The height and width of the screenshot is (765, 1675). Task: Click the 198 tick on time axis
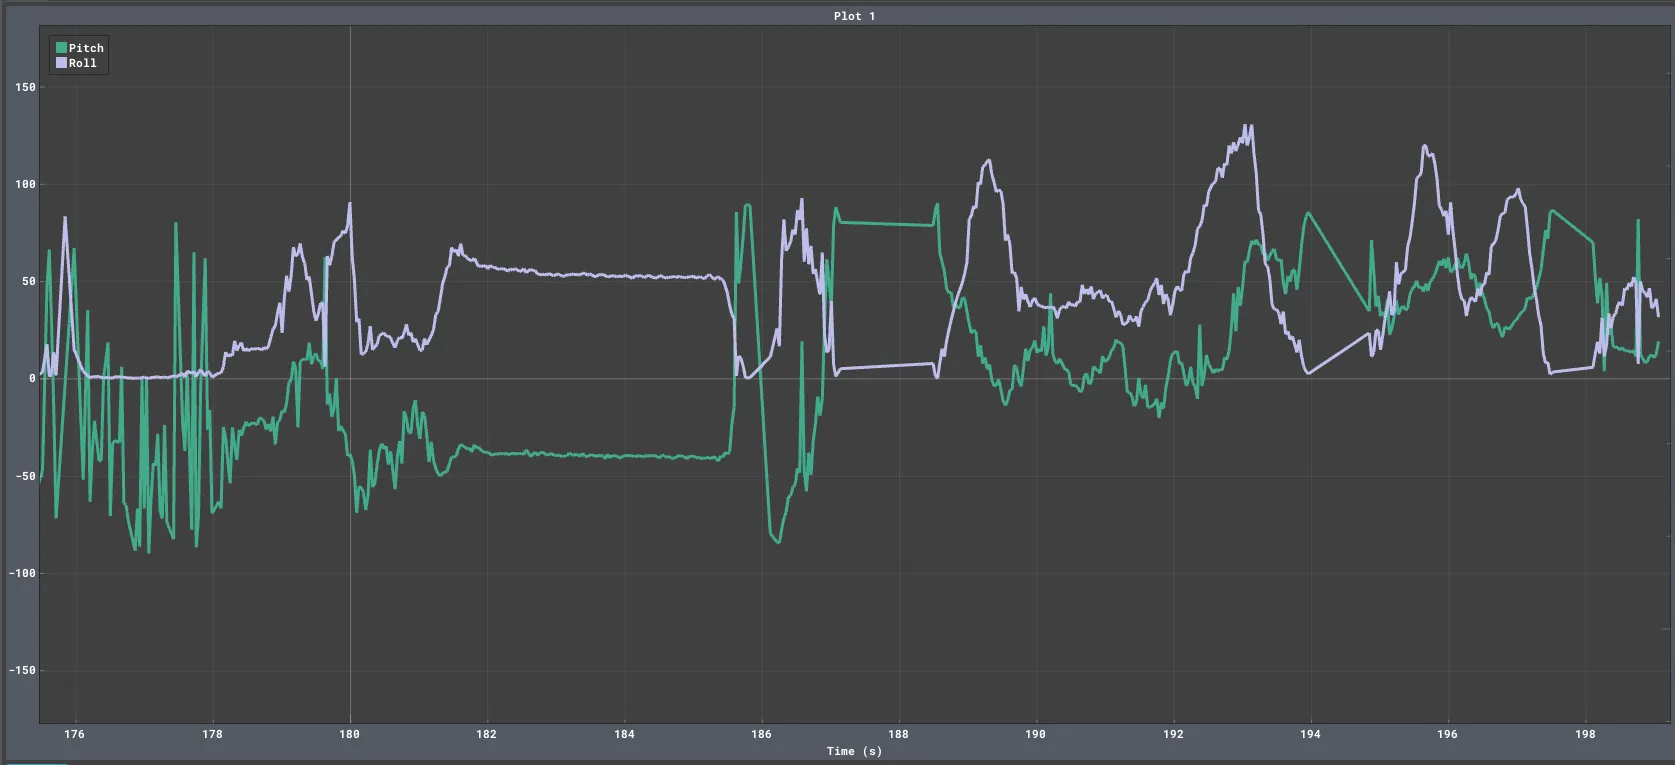pyautogui.click(x=1585, y=734)
